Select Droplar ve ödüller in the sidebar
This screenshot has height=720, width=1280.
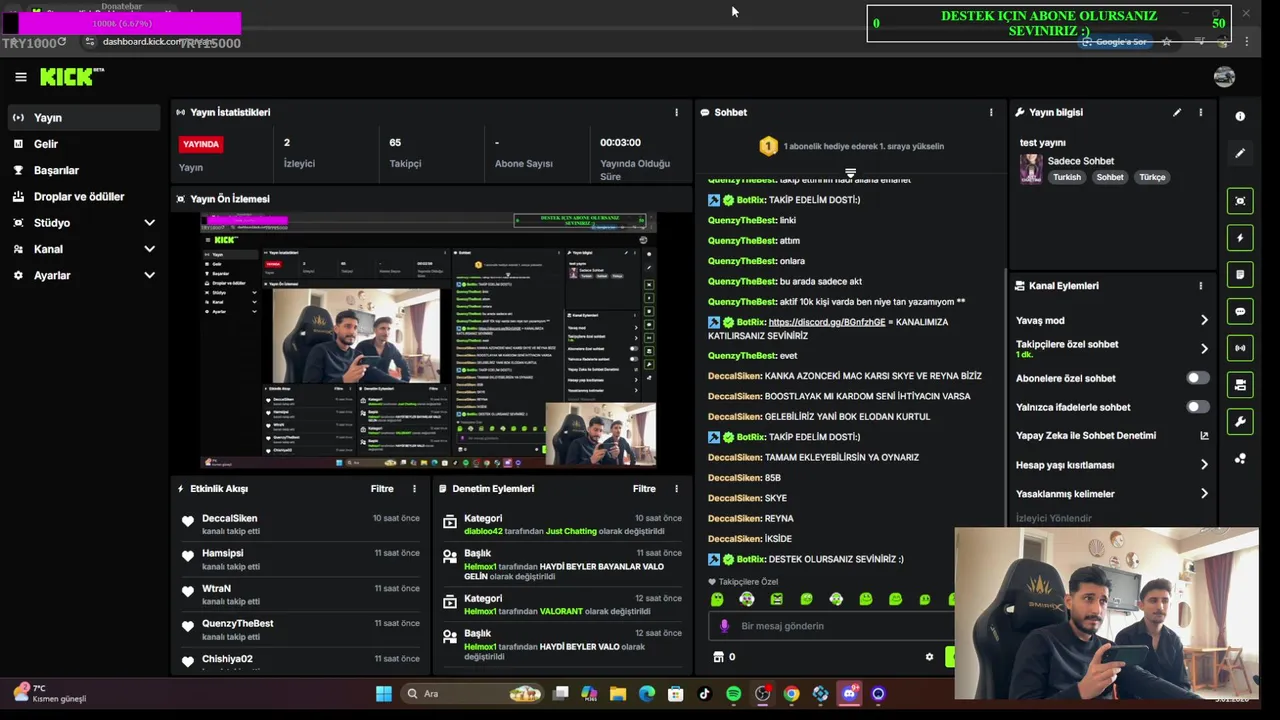(x=84, y=197)
